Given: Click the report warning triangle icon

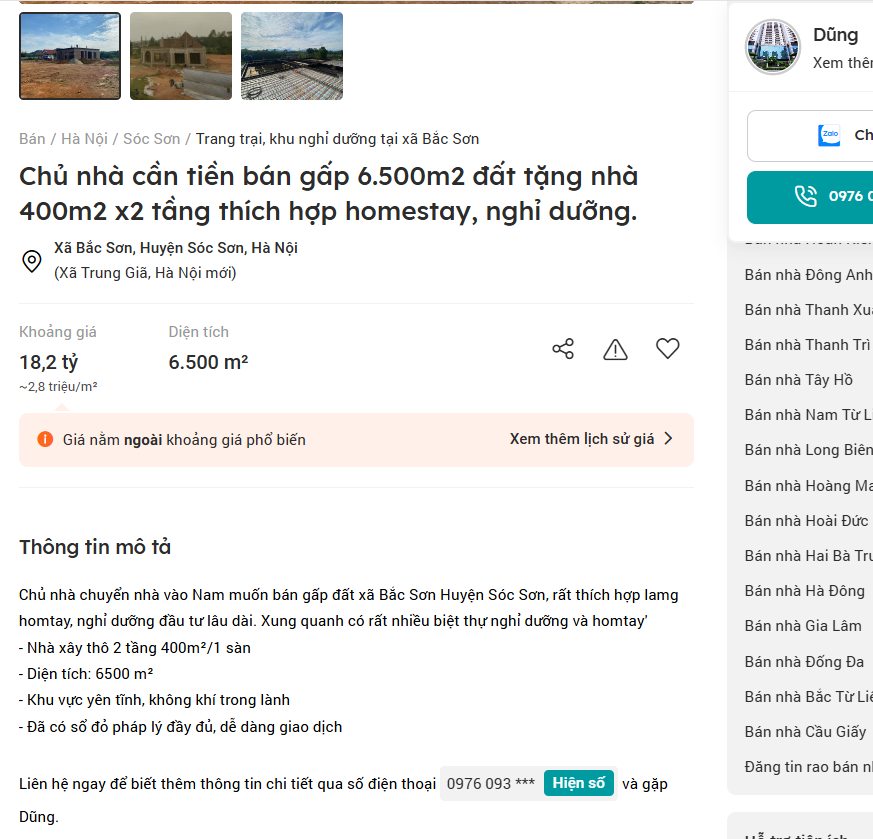Looking at the screenshot, I should tap(615, 350).
